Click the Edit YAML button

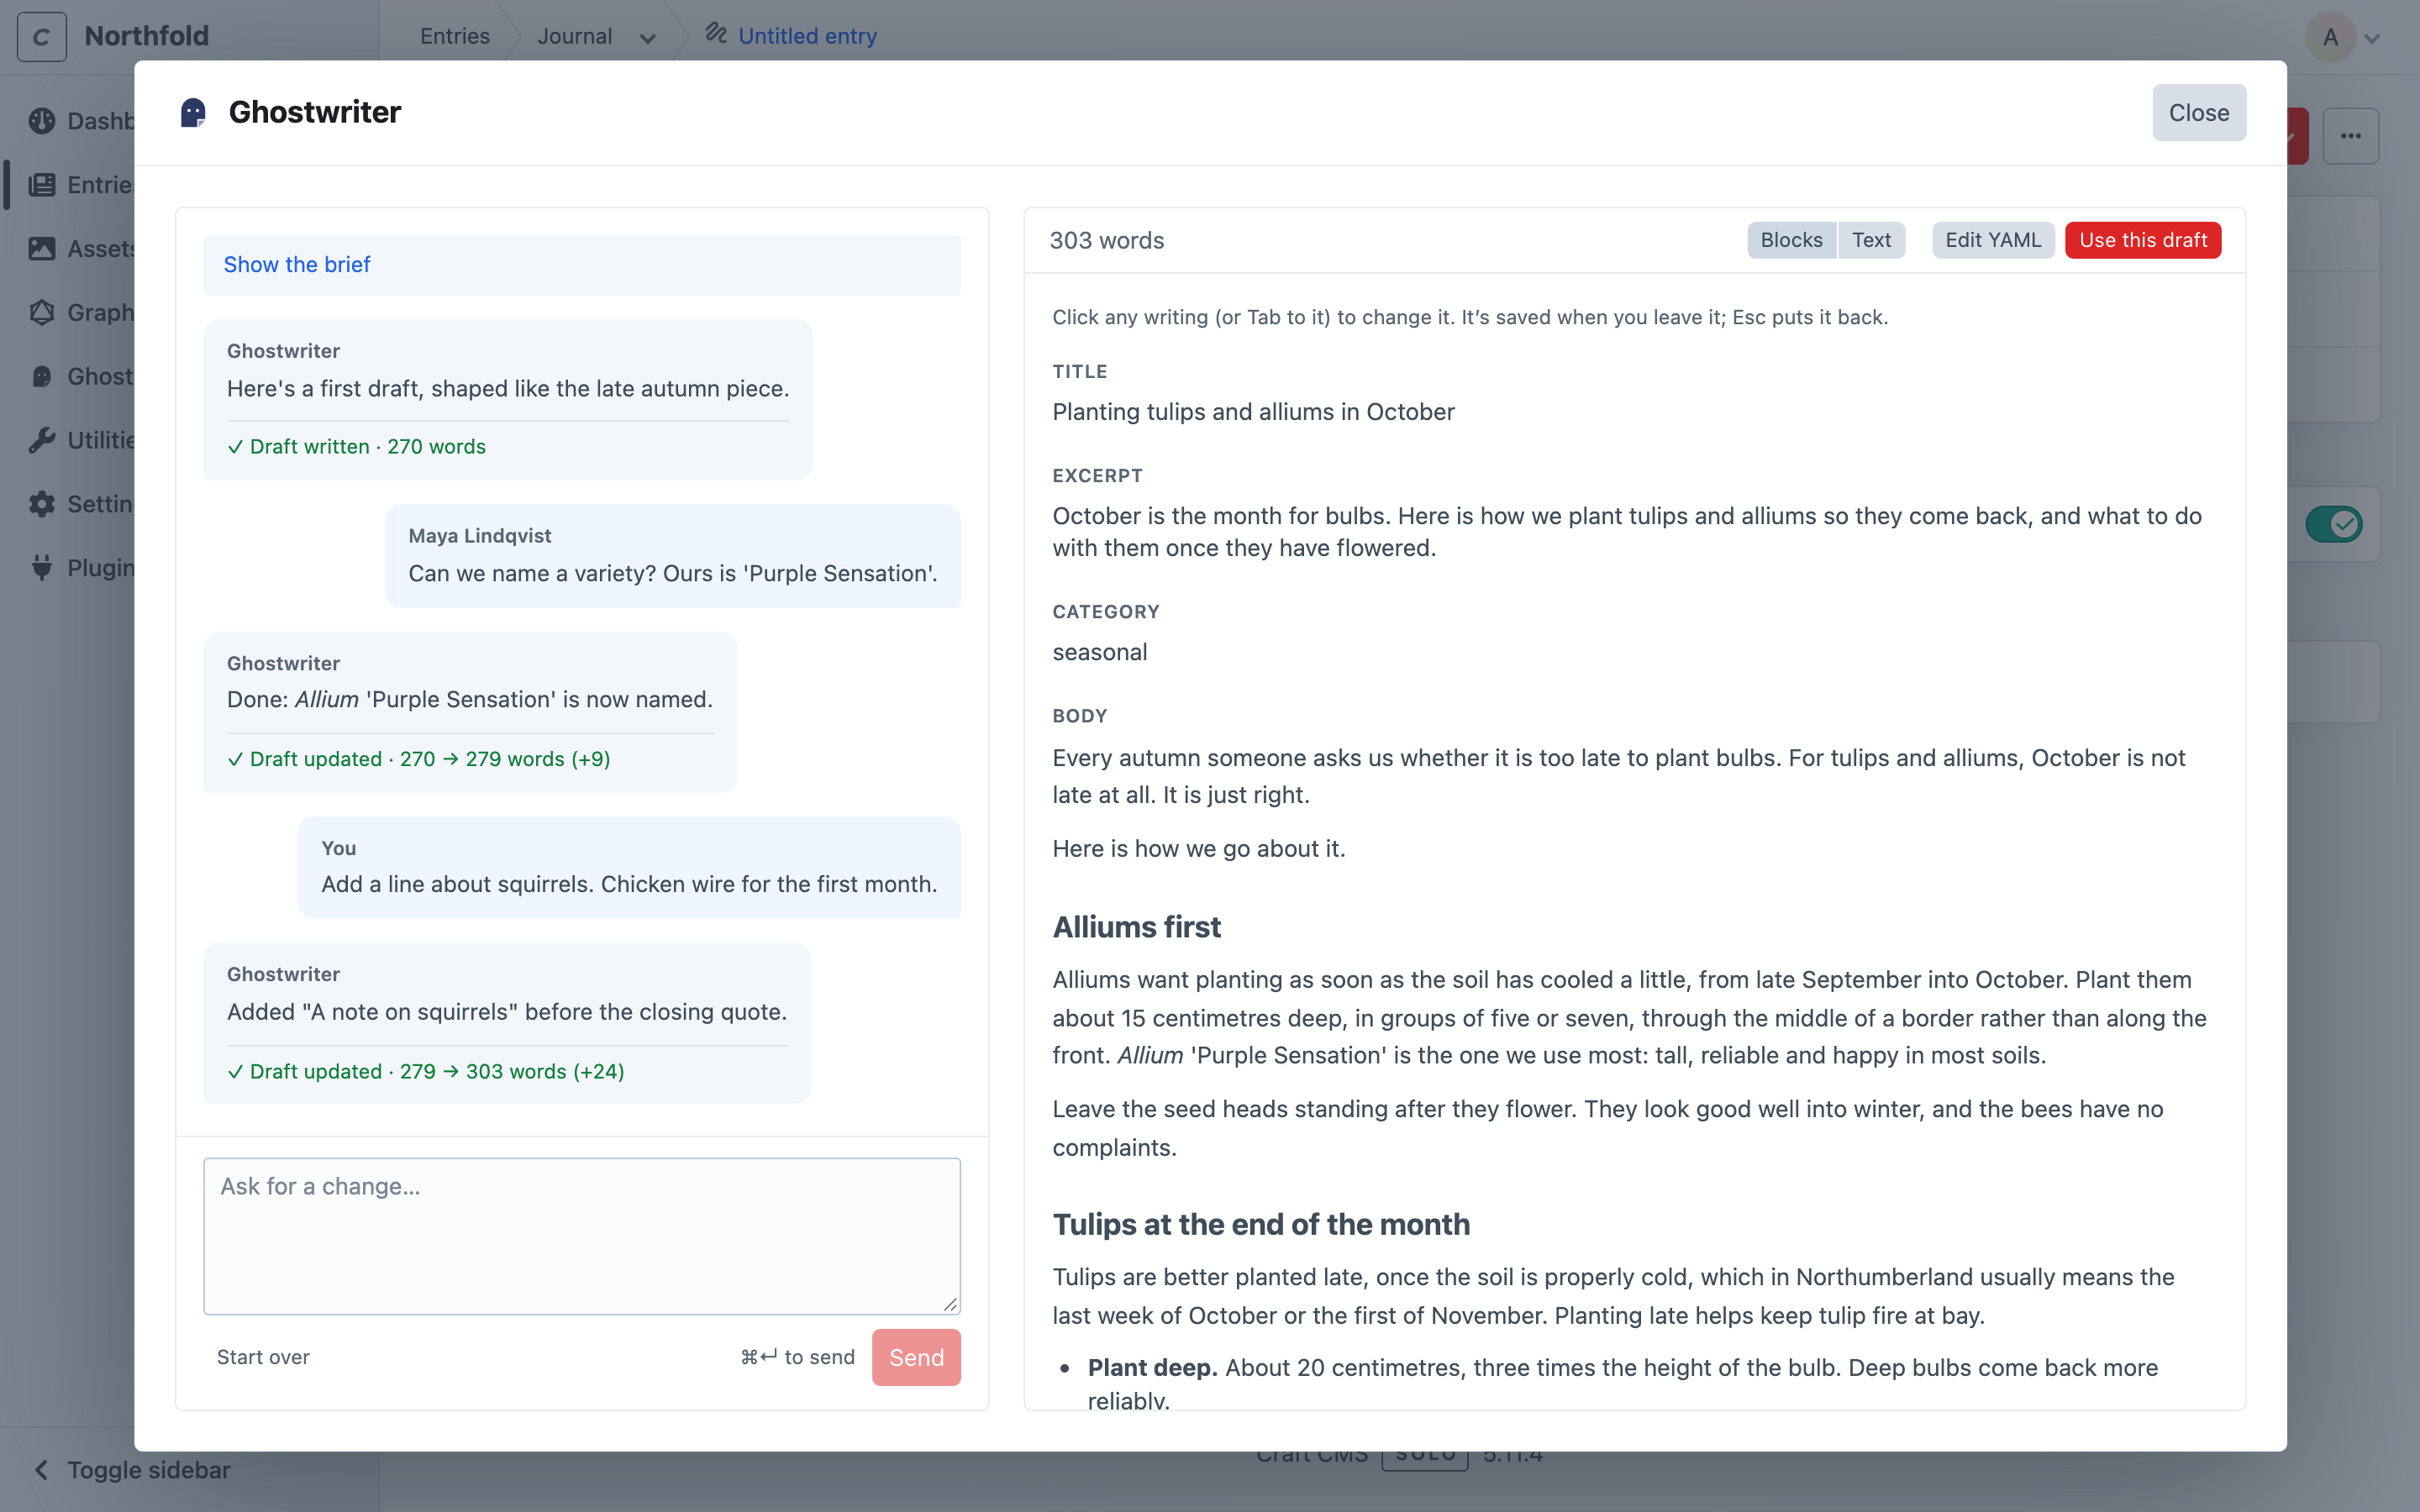[1993, 240]
